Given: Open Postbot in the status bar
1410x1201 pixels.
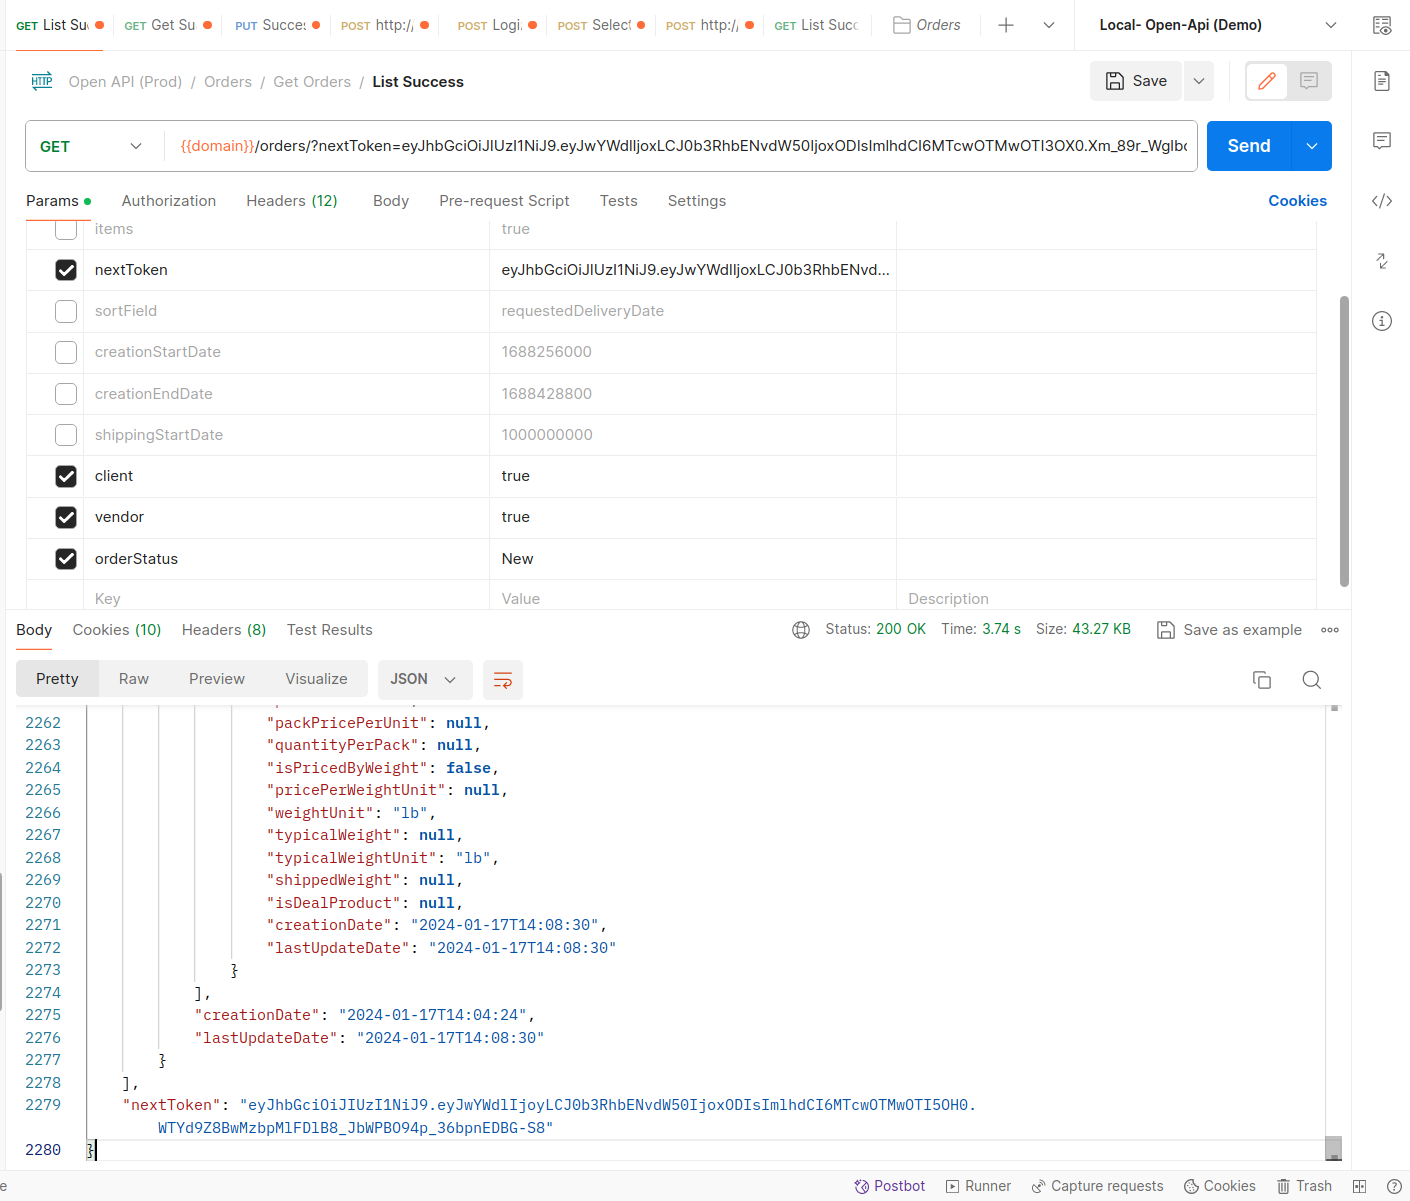Looking at the screenshot, I should point(889,1186).
